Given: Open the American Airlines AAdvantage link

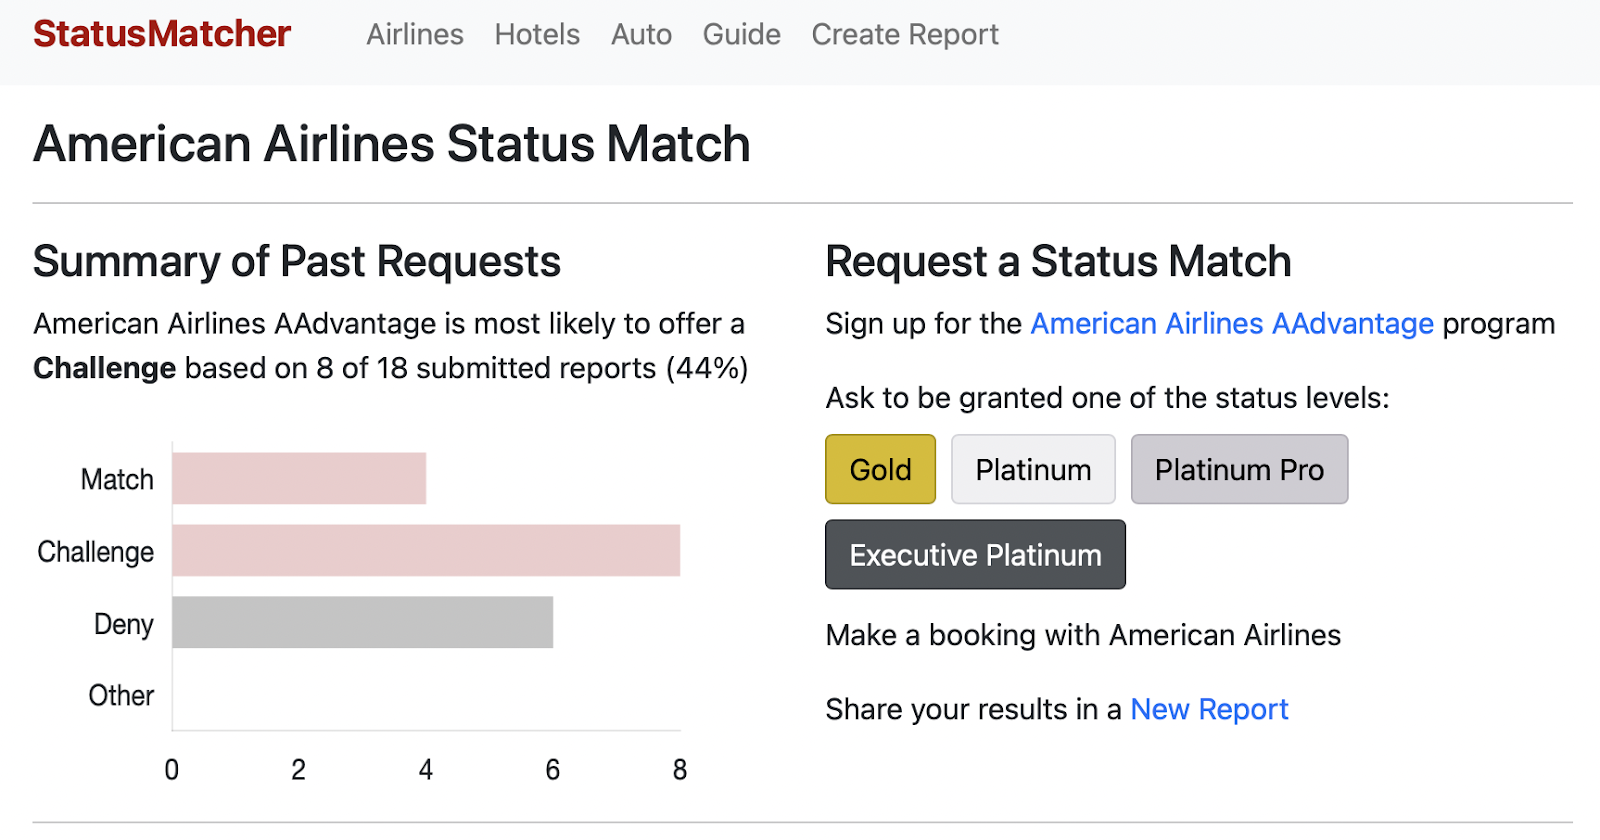Looking at the screenshot, I should click(1232, 324).
